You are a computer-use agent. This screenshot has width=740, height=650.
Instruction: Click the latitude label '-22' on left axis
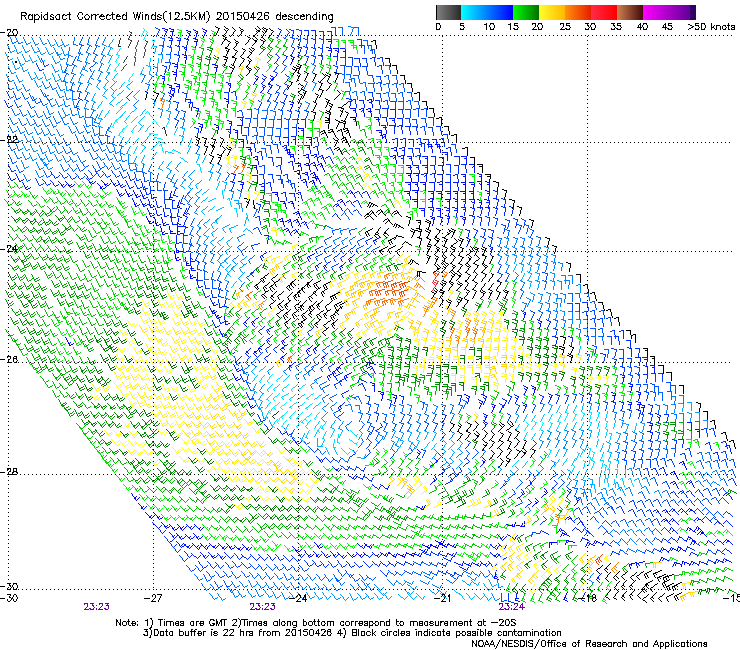[x=10, y=140]
